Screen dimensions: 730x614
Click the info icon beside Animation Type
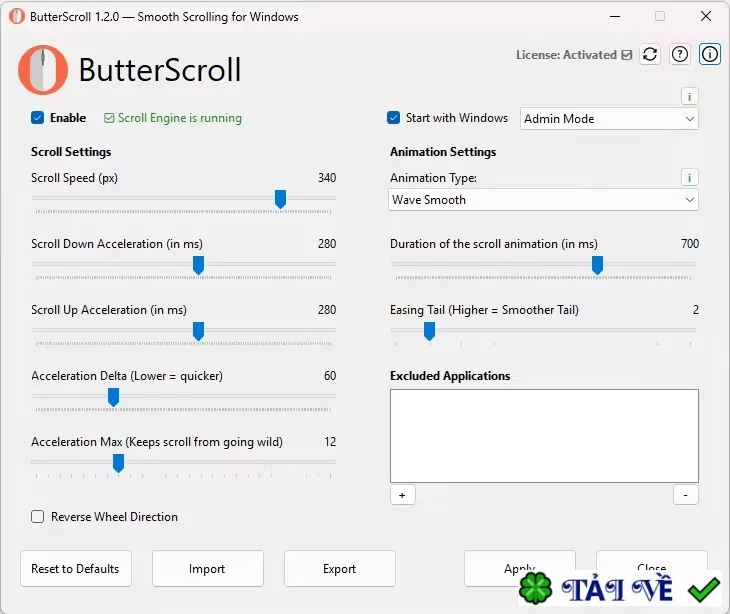(689, 177)
